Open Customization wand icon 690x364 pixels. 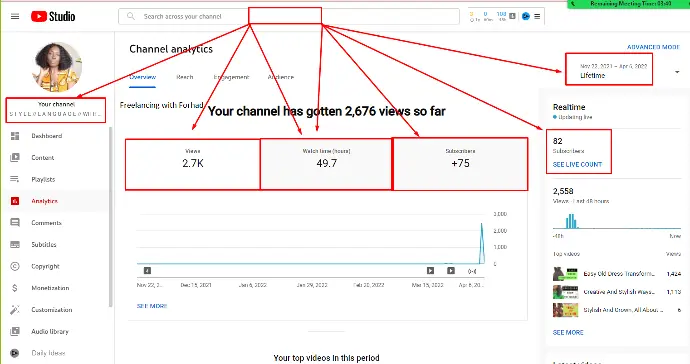15,310
